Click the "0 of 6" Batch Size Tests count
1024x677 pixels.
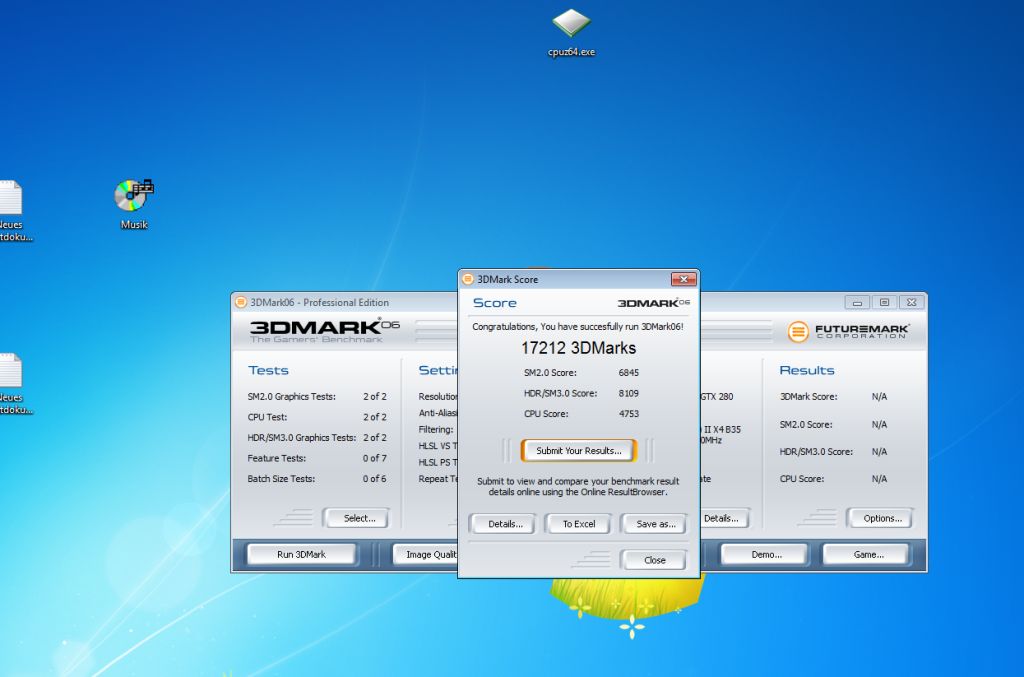click(x=375, y=479)
